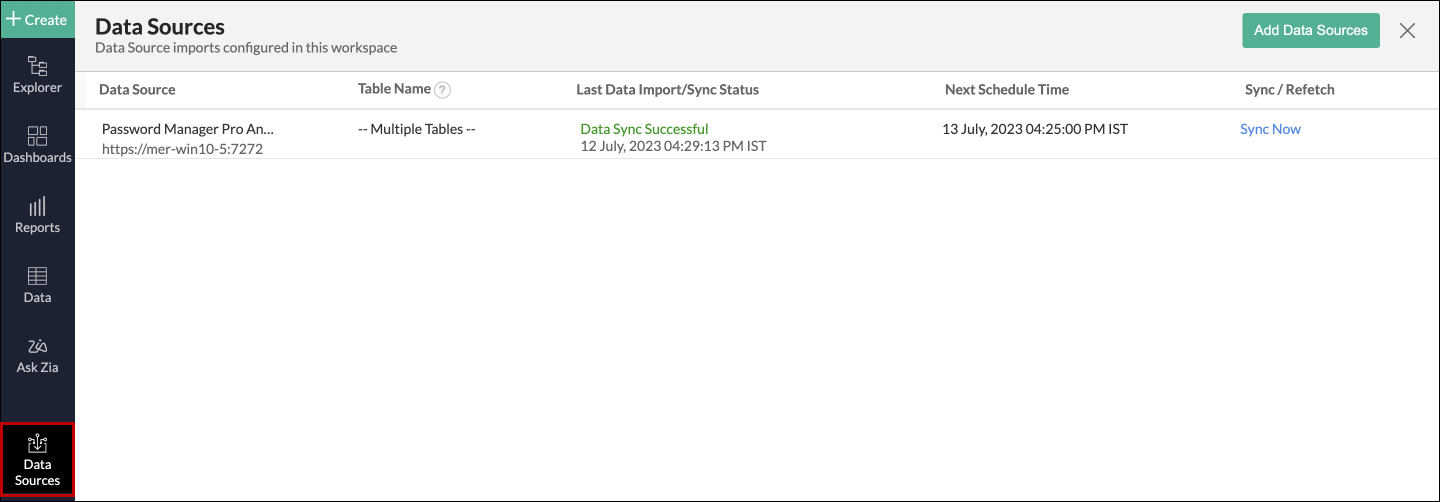Viewport: 1440px width, 502px height.
Task: Click the Data Sync Successful status
Action: tap(644, 129)
